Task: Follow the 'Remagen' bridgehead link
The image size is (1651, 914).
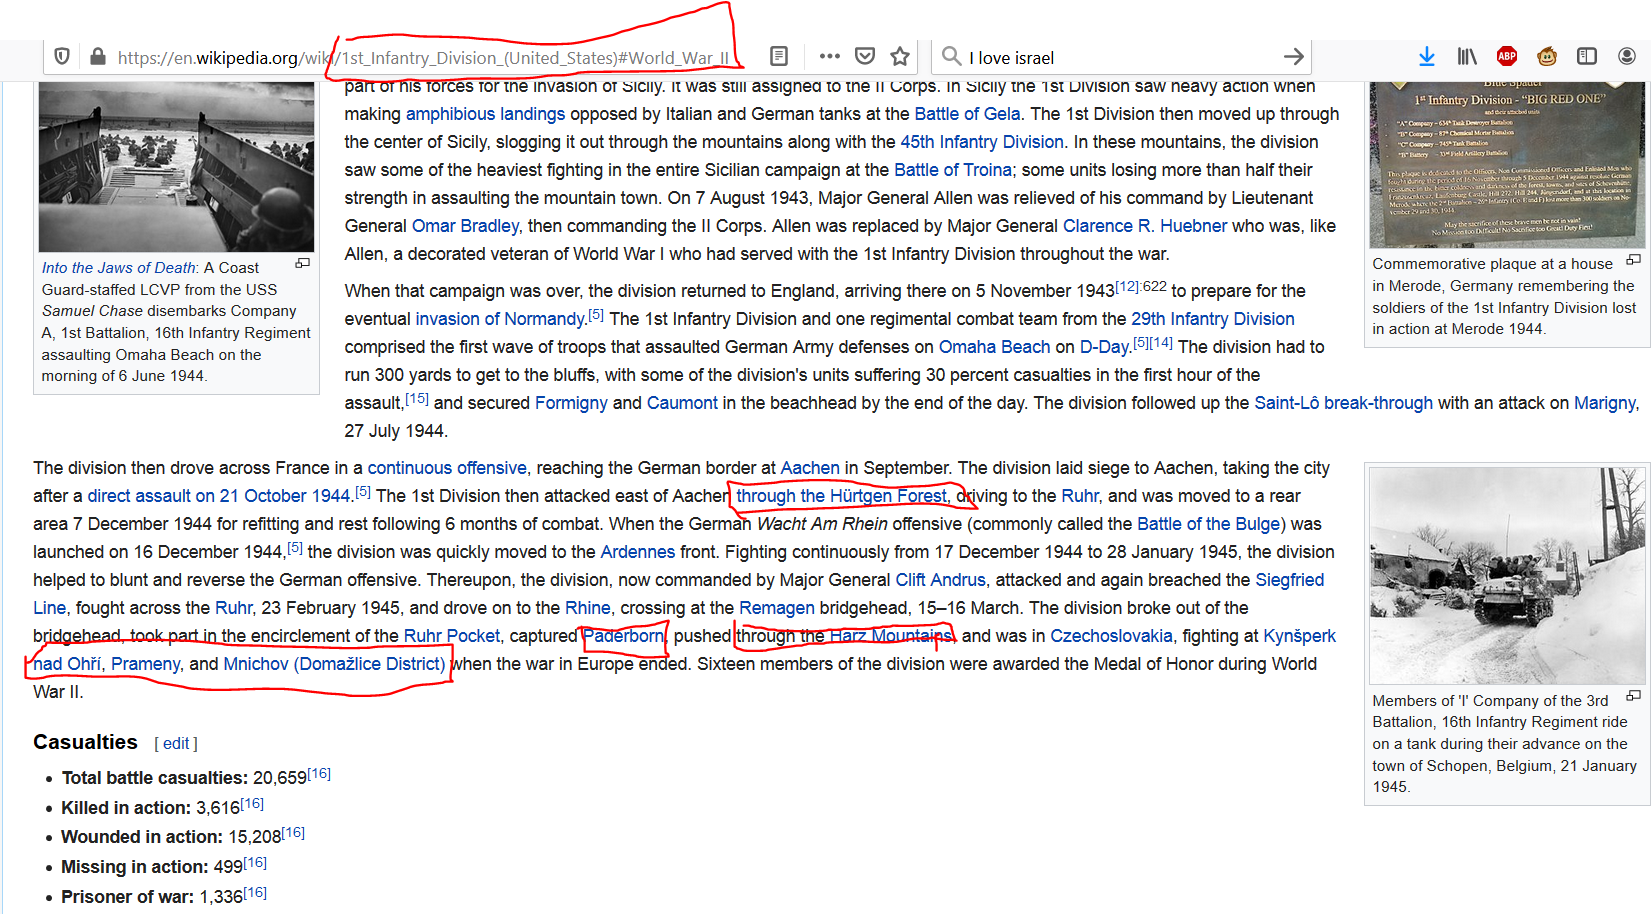Action: pos(776,608)
